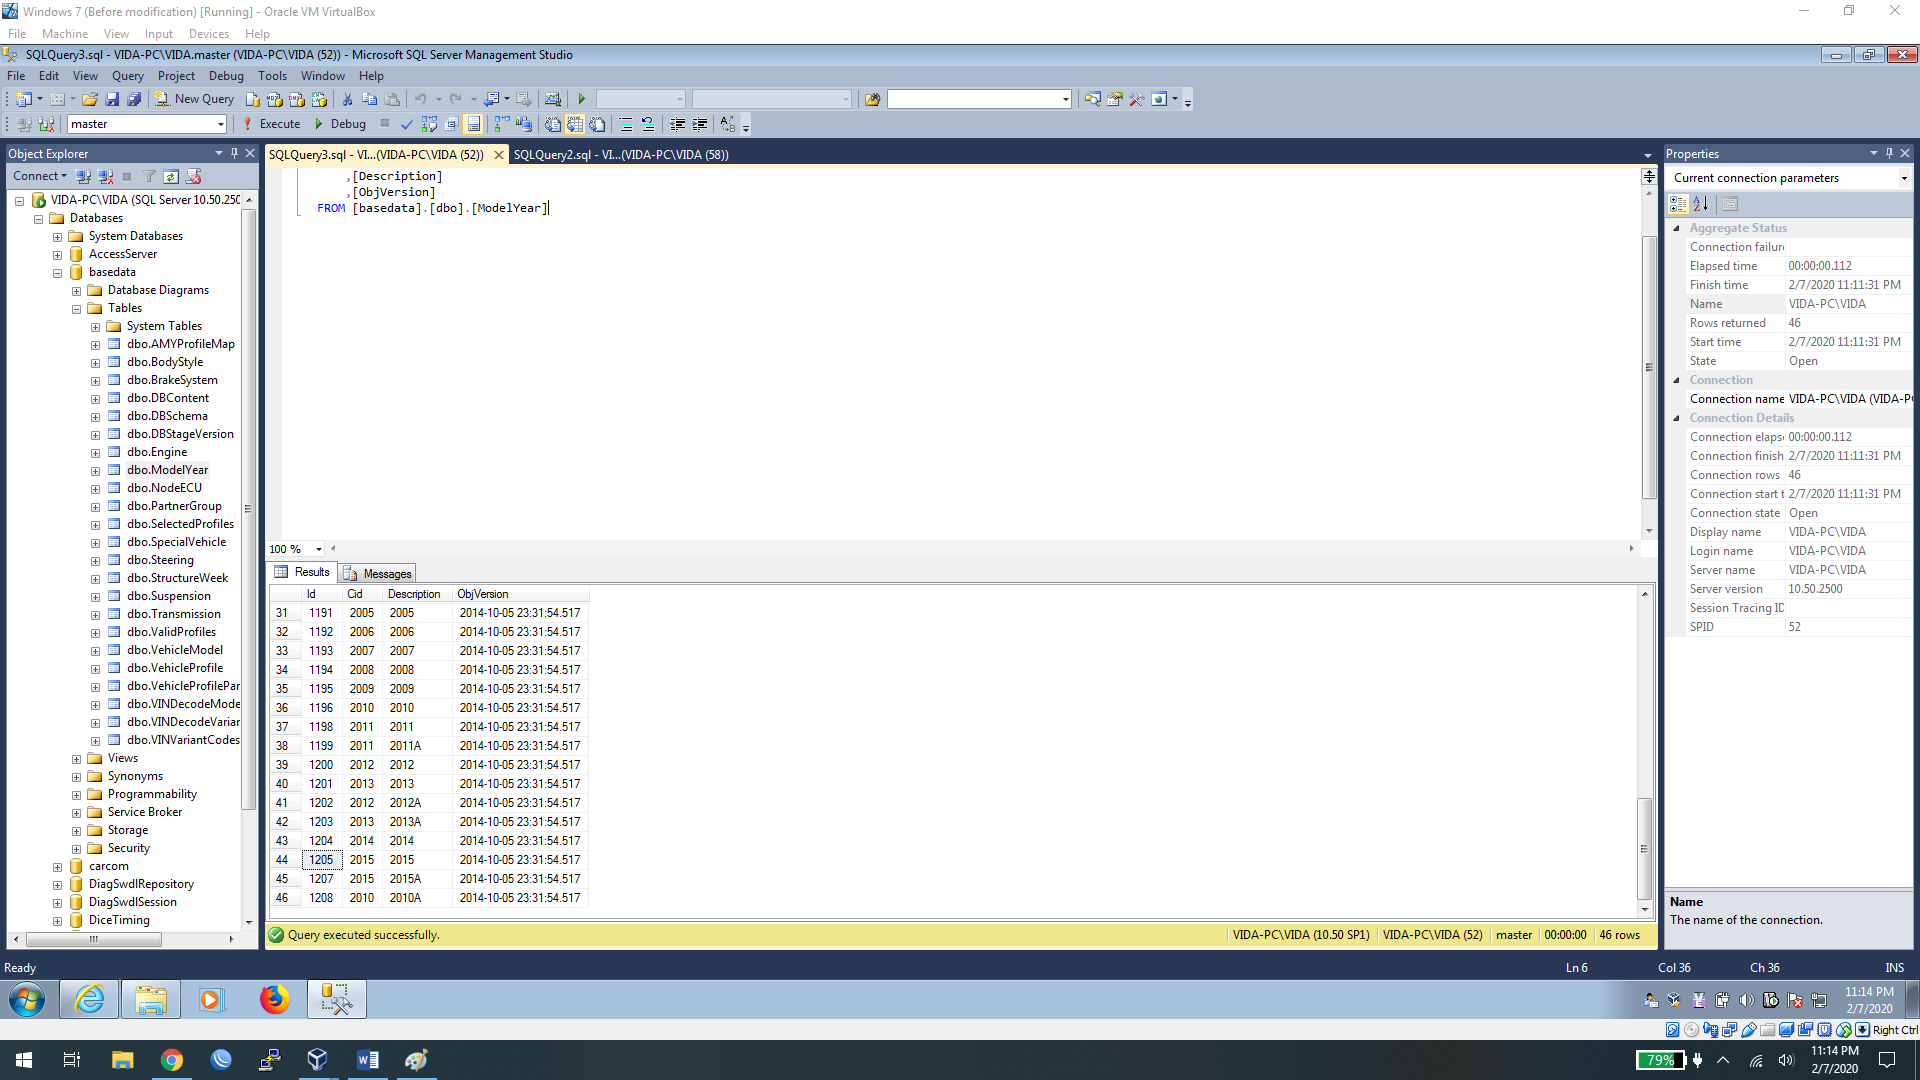This screenshot has height=1080, width=1920.
Task: Click Alphabetical sort icon in Properties
Action: point(1700,204)
